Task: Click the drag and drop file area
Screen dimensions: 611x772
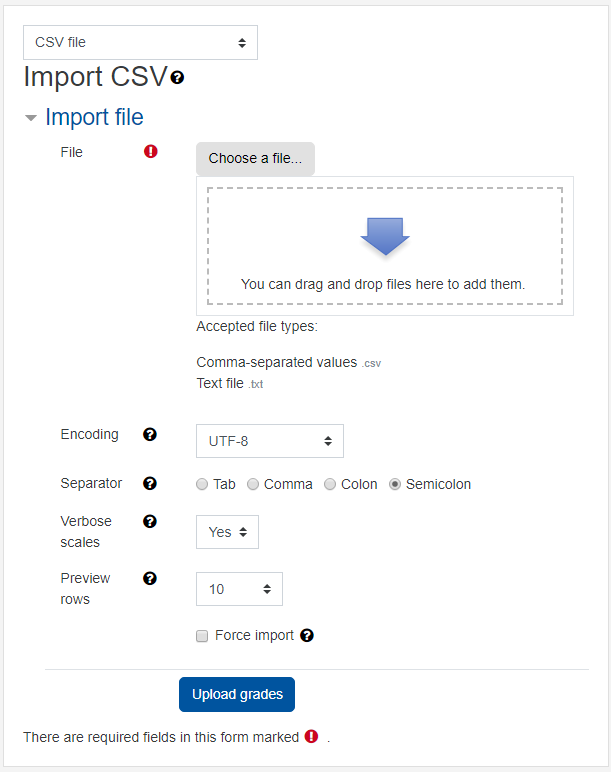Action: click(x=385, y=246)
